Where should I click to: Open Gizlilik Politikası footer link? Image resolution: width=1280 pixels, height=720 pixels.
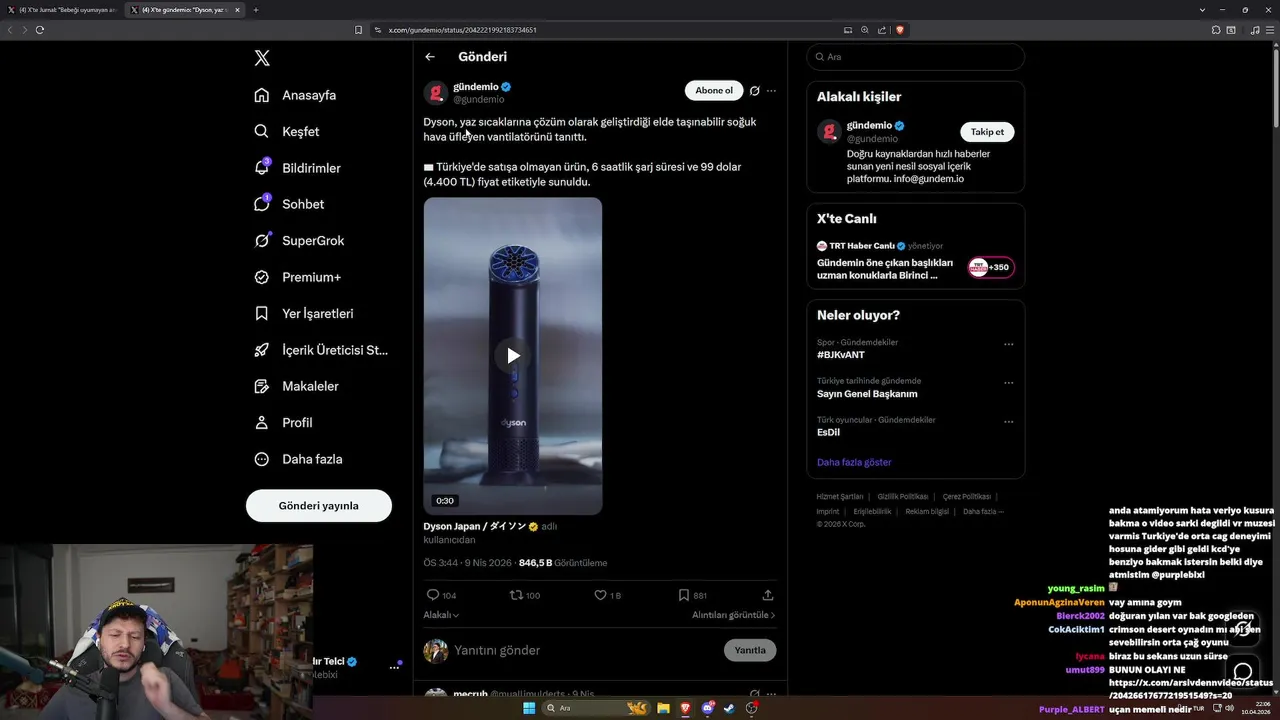903,497
